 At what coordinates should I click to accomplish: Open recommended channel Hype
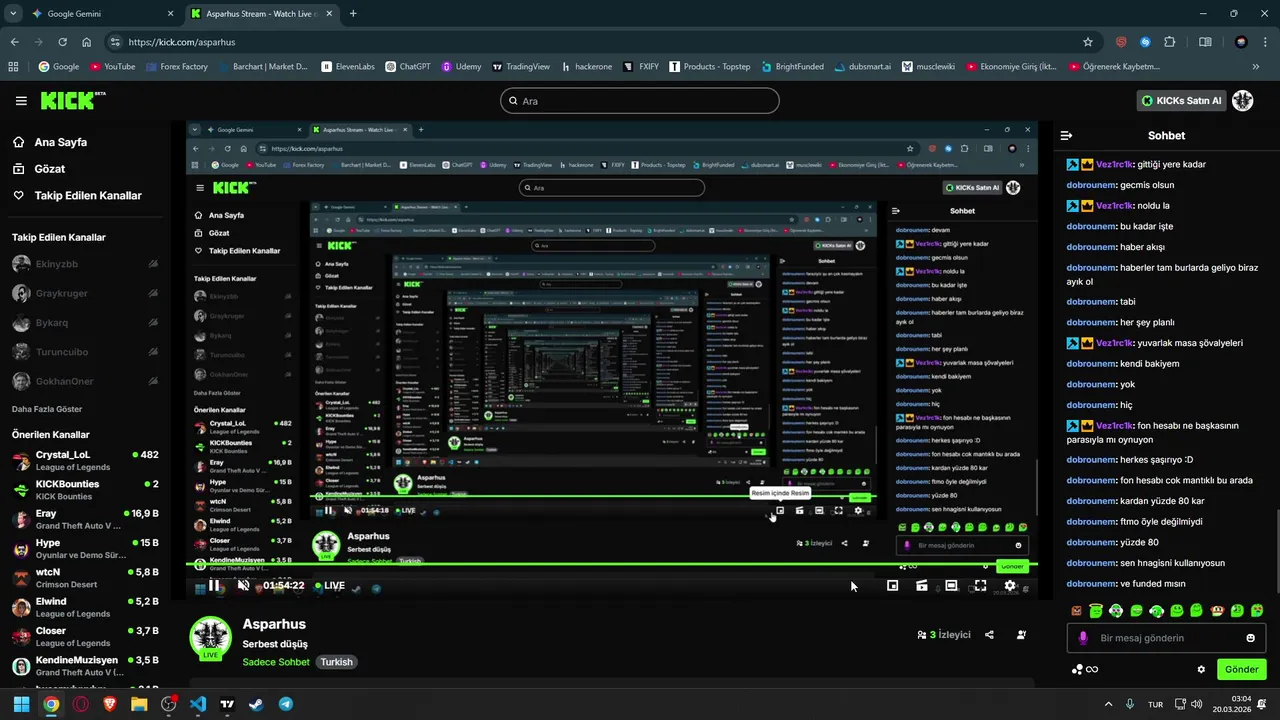[85, 548]
